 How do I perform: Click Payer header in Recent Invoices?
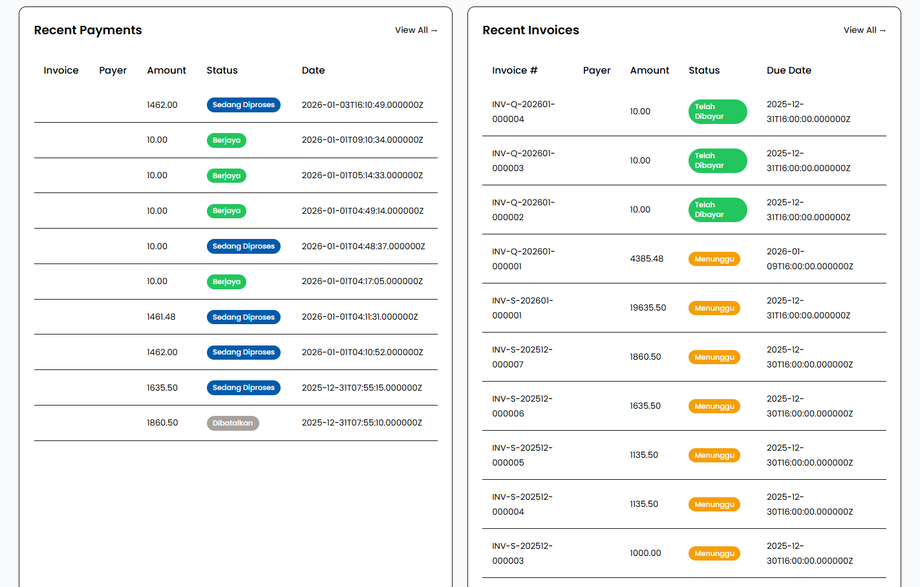click(x=597, y=71)
